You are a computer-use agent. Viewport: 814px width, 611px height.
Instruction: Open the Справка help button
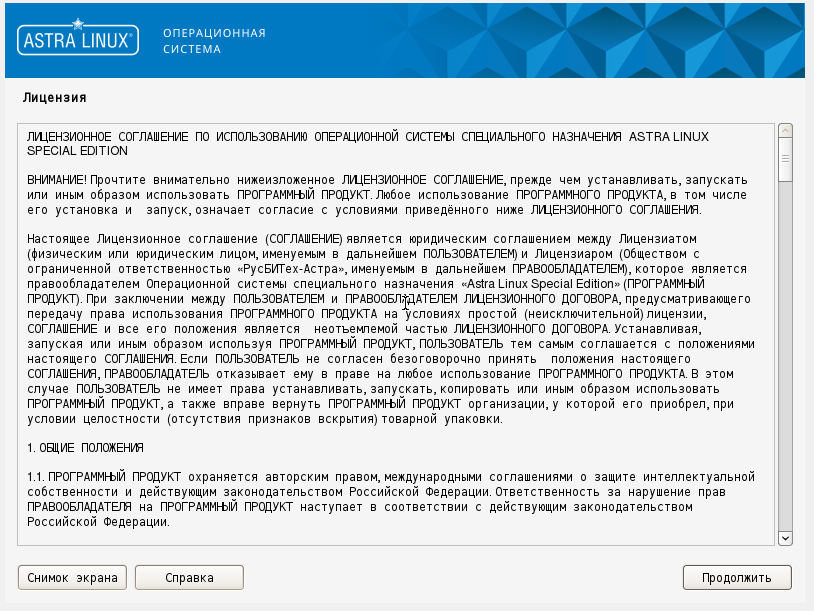click(x=189, y=578)
